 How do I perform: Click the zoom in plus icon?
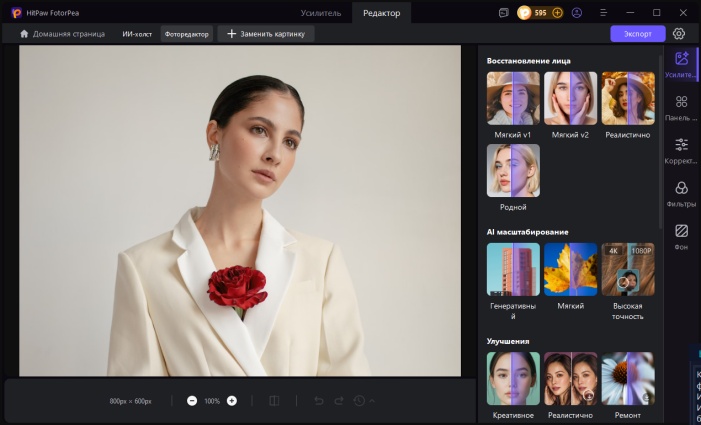pos(232,401)
